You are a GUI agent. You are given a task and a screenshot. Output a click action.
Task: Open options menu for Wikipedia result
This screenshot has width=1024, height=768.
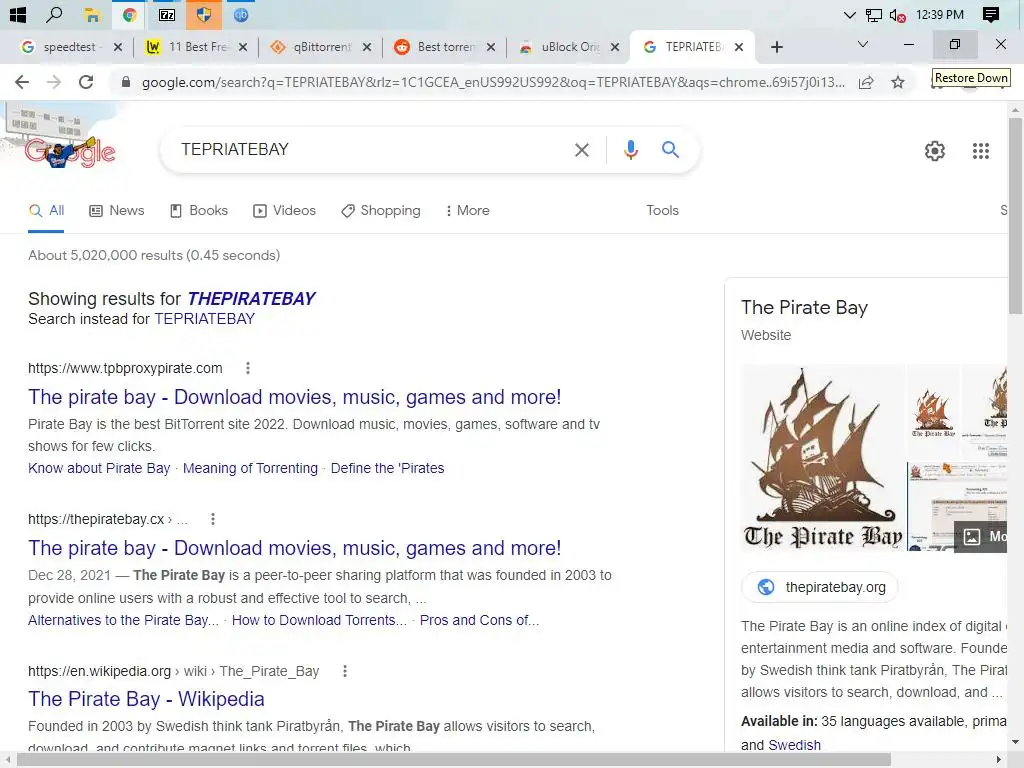click(345, 671)
